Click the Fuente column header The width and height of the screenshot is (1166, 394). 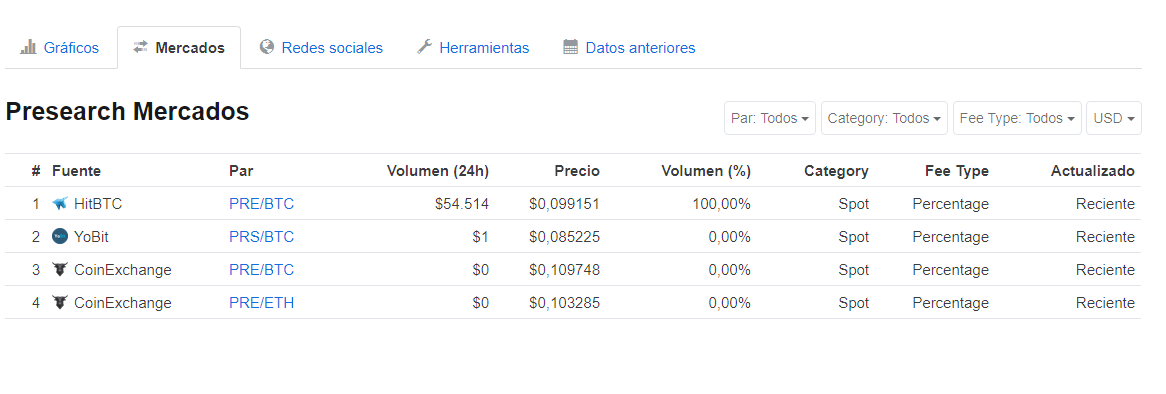click(77, 171)
